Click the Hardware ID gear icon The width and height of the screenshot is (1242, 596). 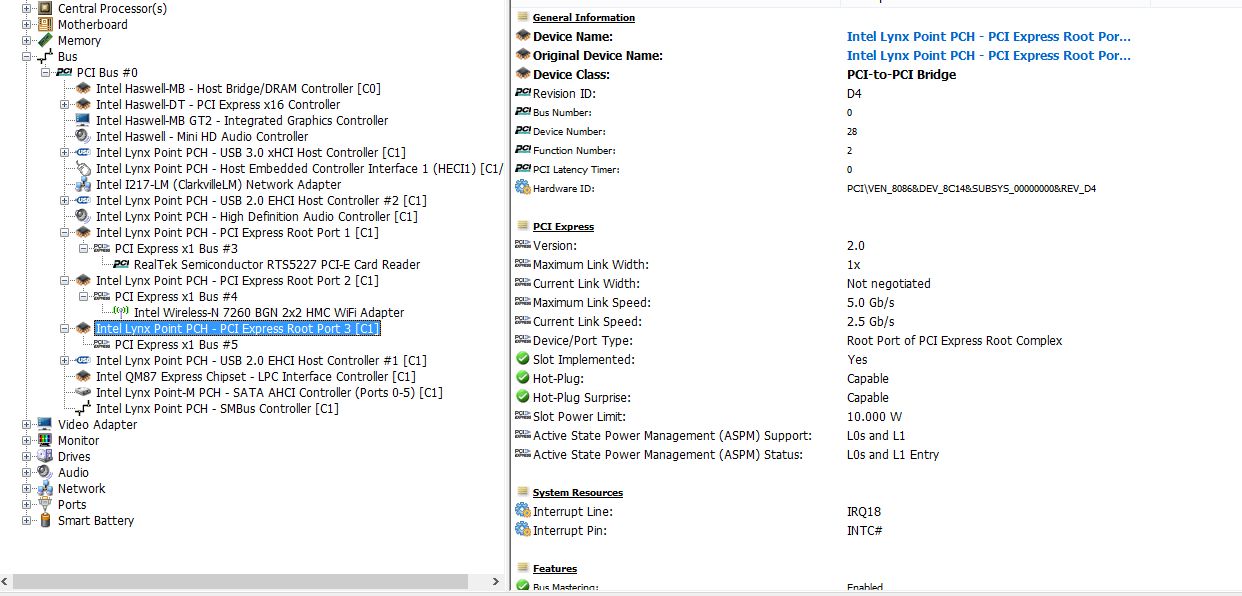click(522, 188)
